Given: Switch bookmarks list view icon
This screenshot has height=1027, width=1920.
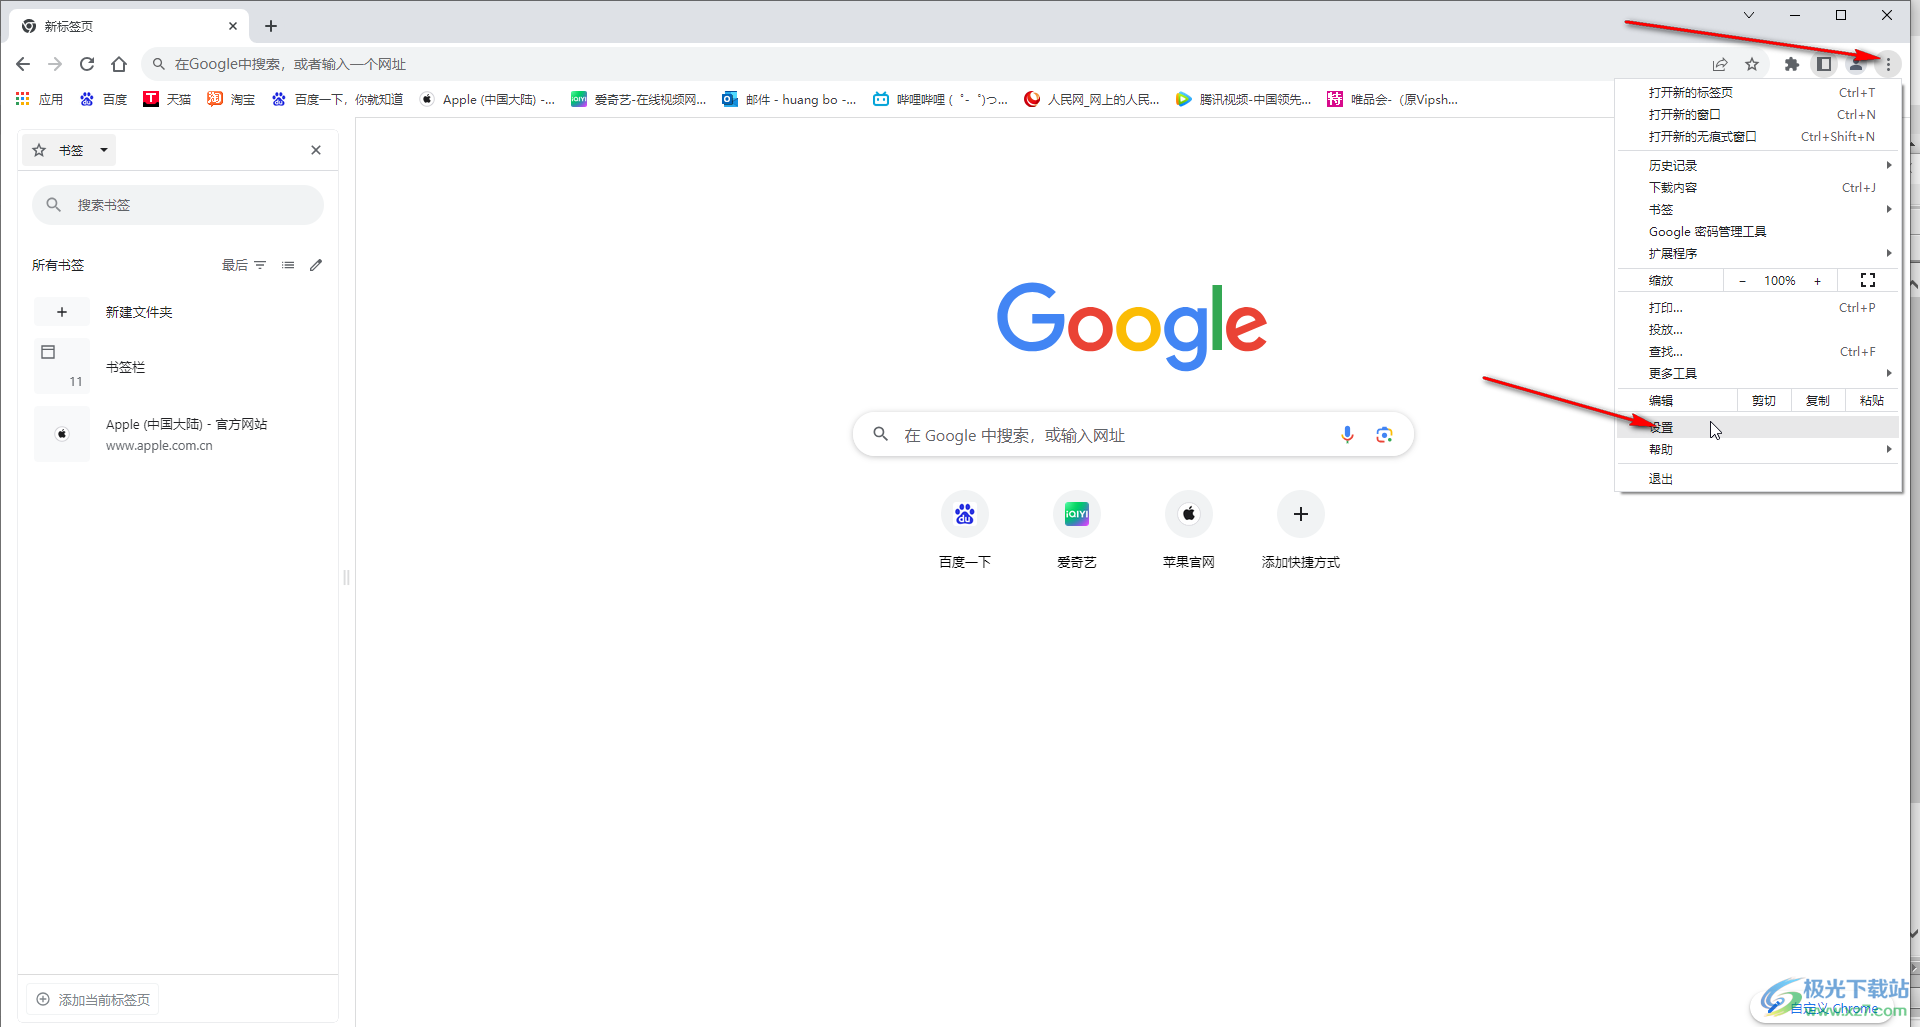Looking at the screenshot, I should (288, 265).
